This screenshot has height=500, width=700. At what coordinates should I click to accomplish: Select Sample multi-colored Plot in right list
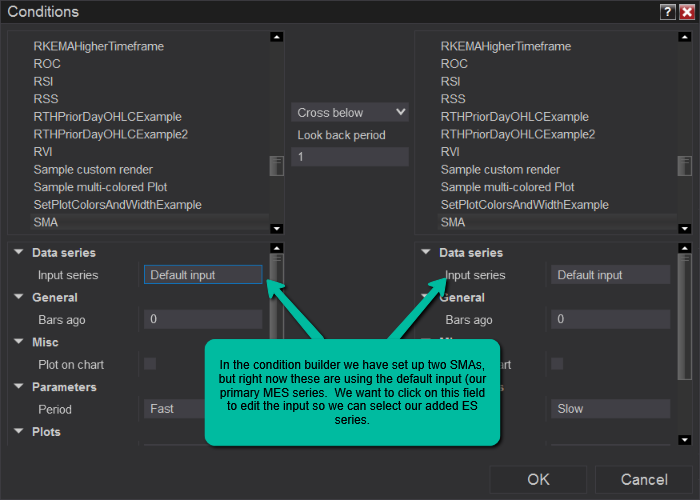pyautogui.click(x=508, y=187)
